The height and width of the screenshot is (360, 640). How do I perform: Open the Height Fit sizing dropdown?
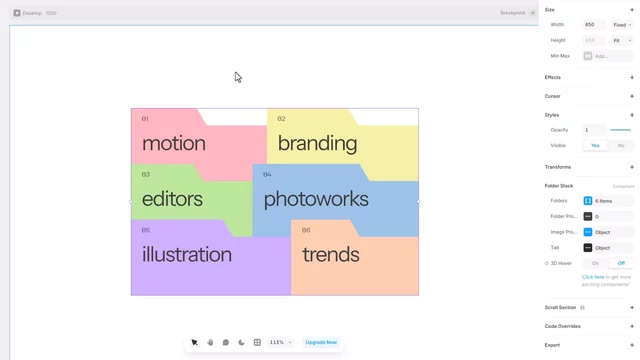click(x=622, y=40)
